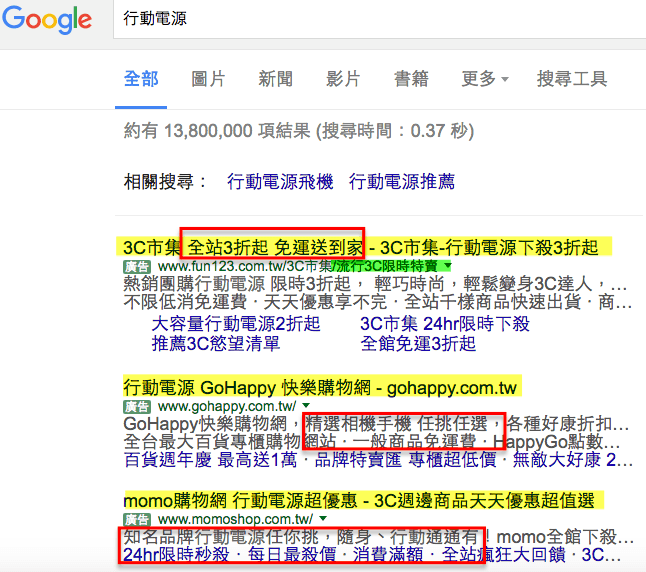Click the 廣告 badge beside www.fun123.com.tw

pos(137,267)
